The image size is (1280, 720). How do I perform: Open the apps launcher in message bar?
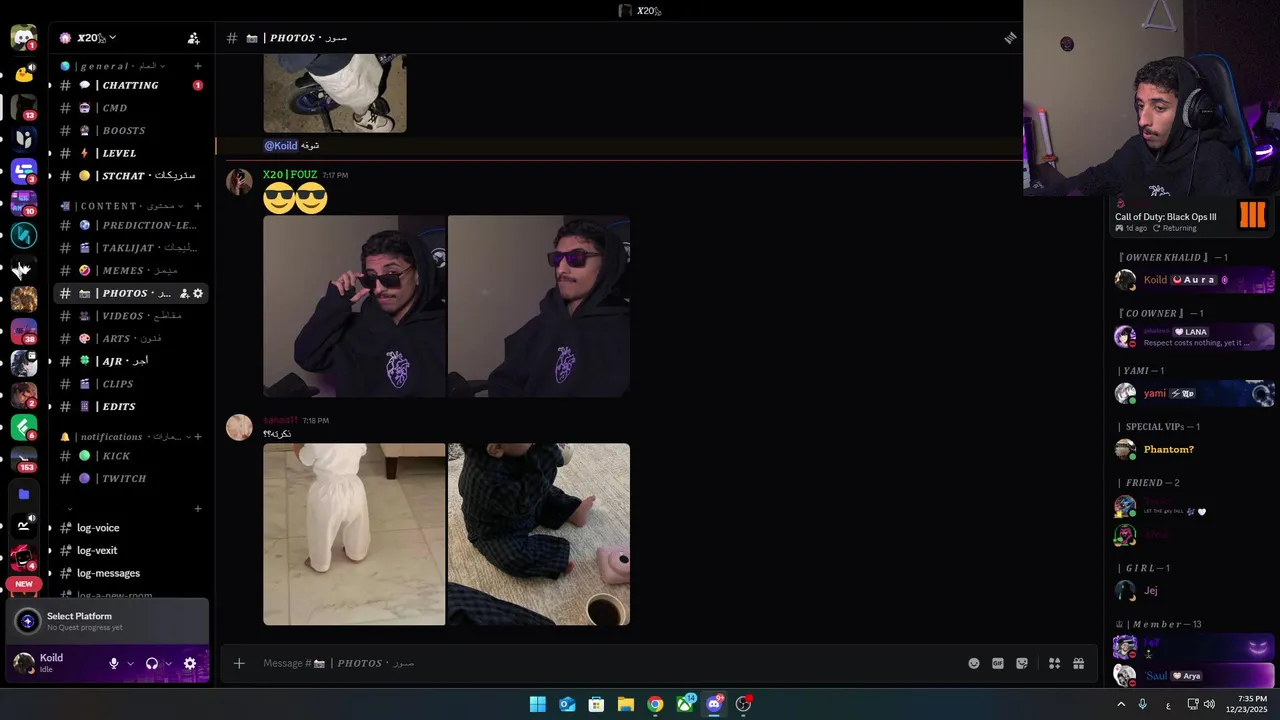pos(1054,663)
